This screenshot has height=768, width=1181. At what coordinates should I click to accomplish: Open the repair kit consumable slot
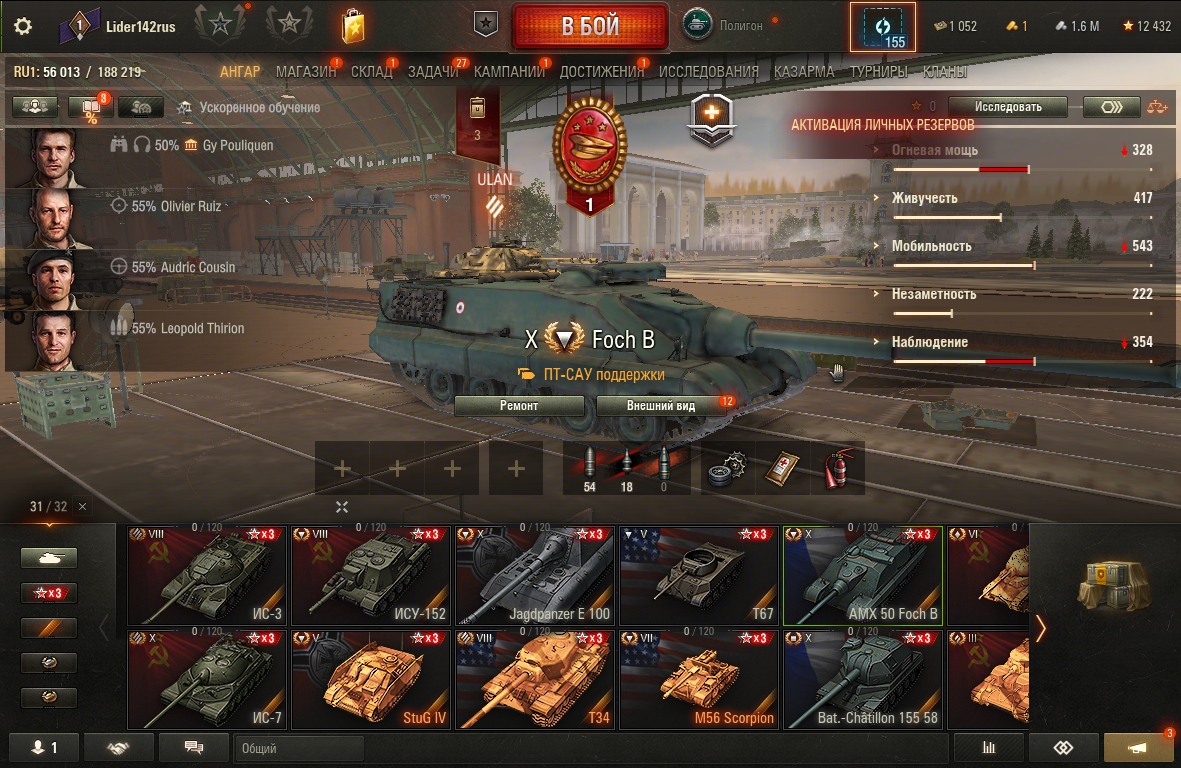pos(728,468)
